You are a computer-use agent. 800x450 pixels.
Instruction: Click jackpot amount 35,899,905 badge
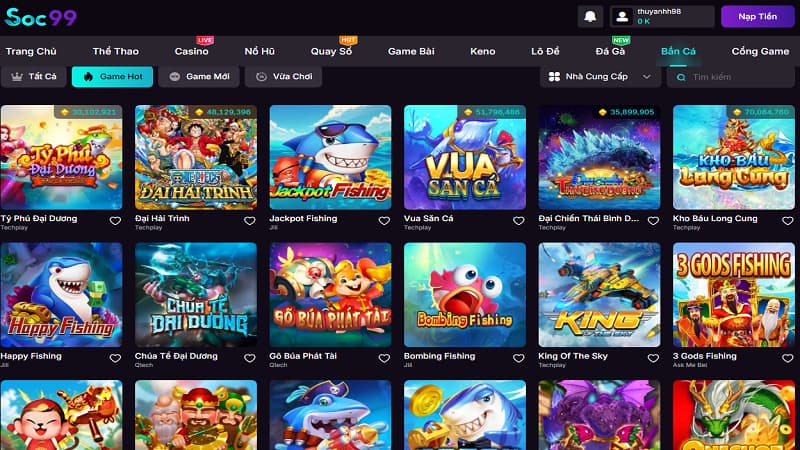pyautogui.click(x=626, y=112)
